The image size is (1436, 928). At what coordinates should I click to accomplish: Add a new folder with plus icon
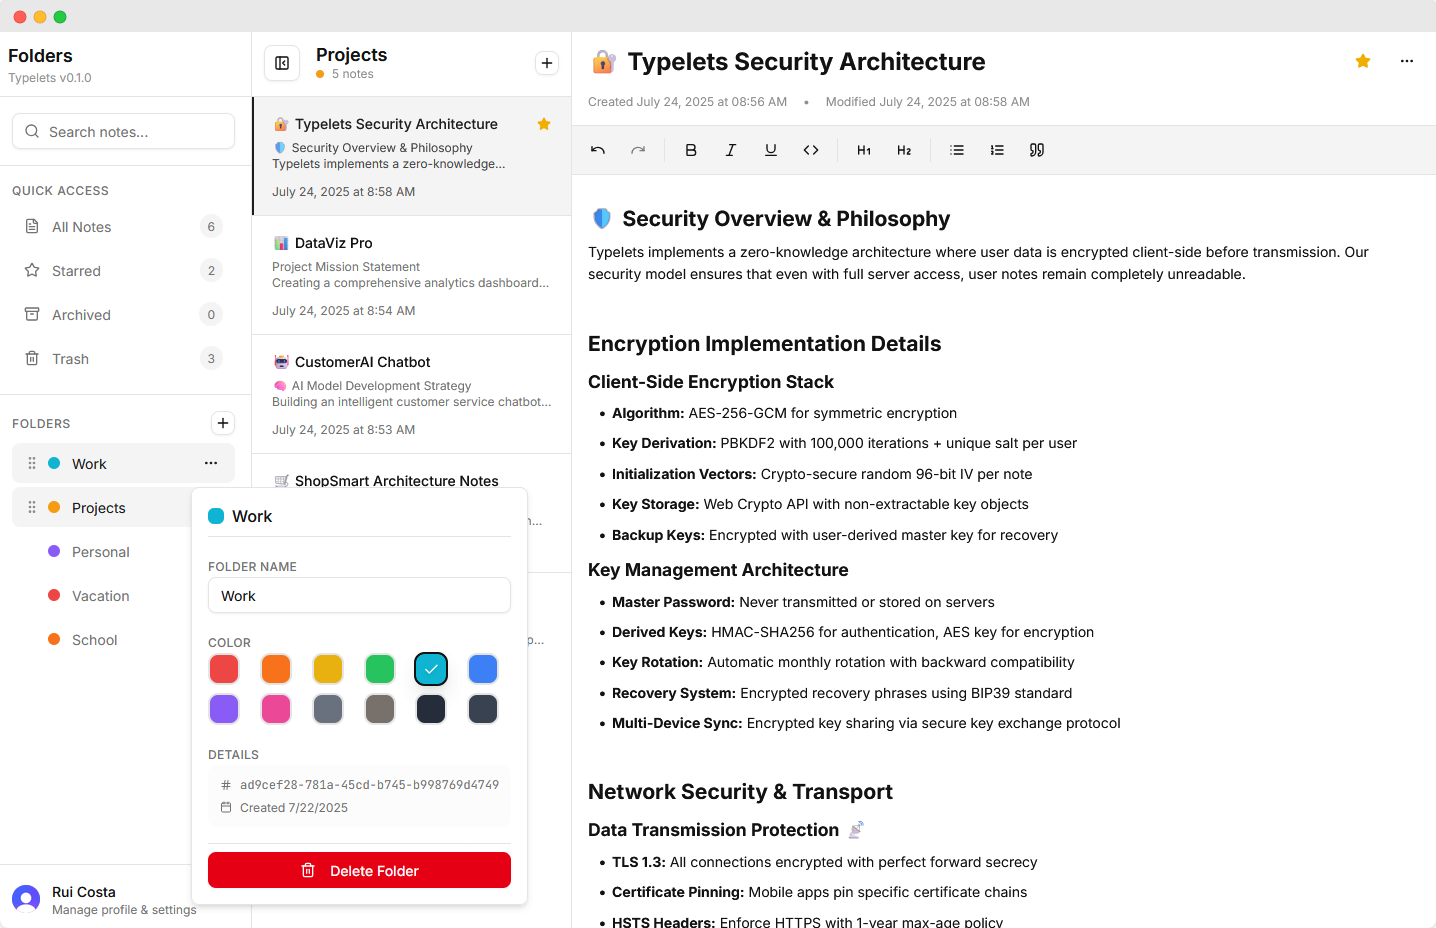[x=223, y=423]
